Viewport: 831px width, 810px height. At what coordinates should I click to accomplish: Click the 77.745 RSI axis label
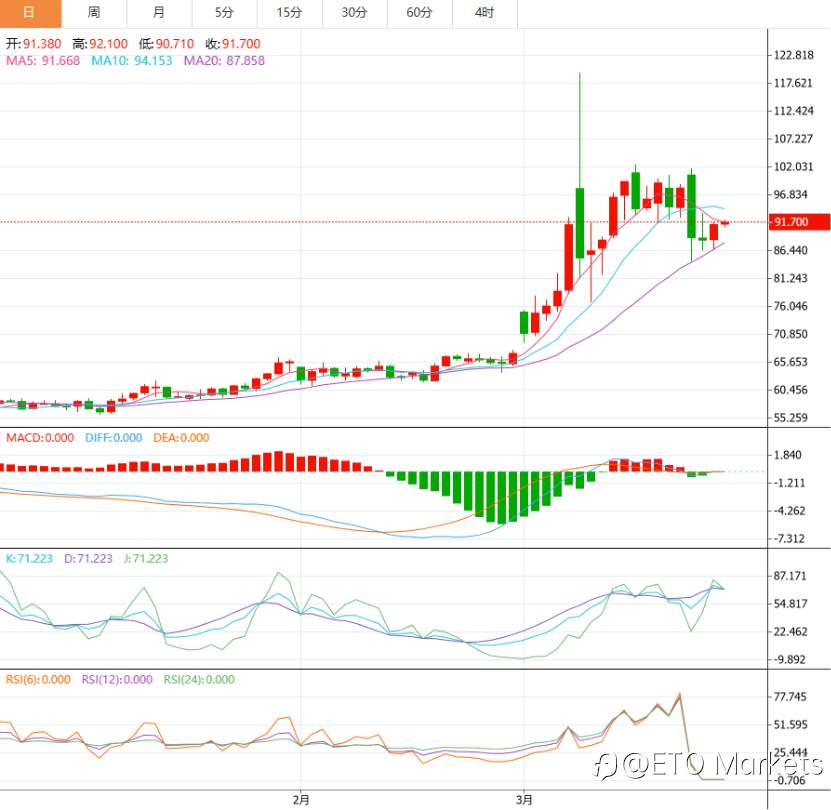pos(790,697)
